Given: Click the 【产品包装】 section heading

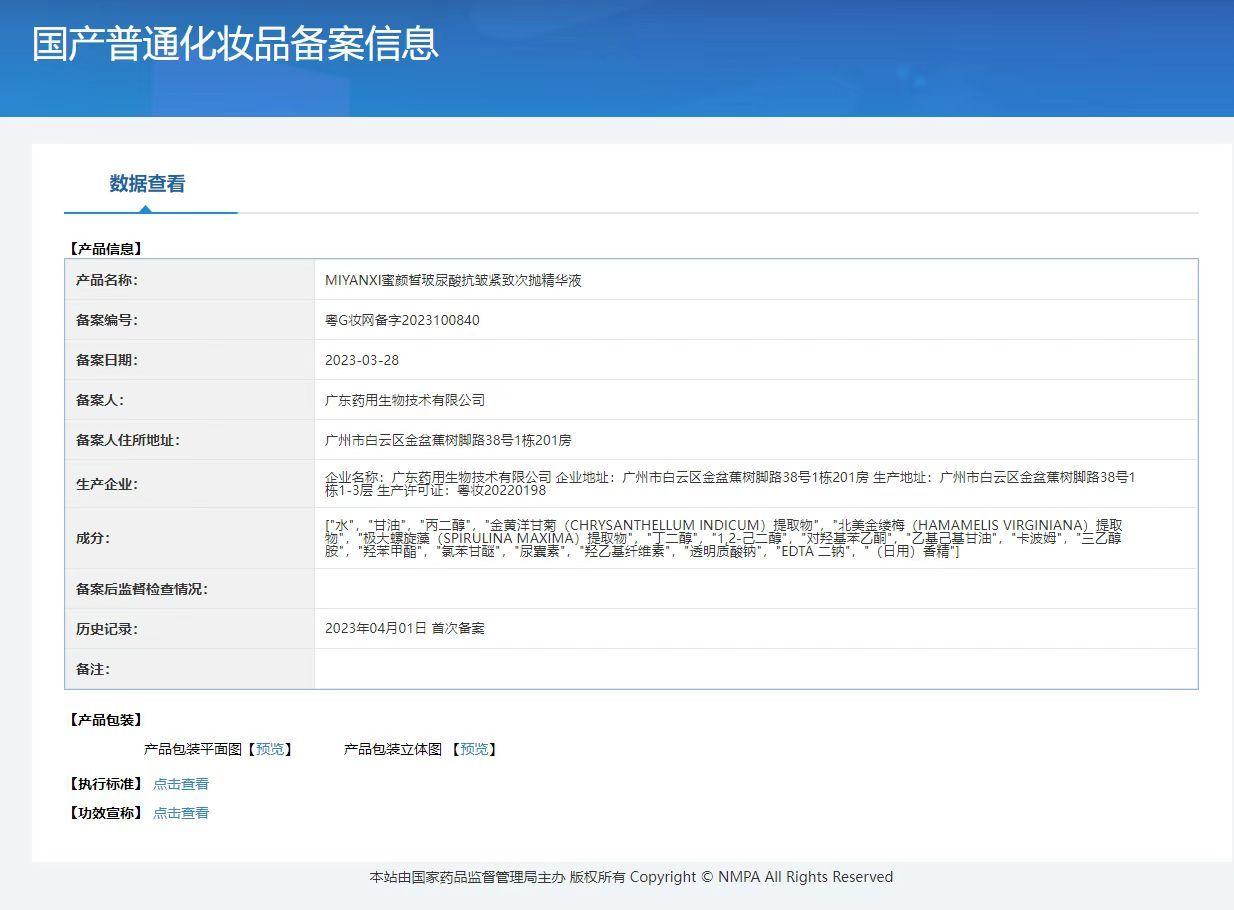Looking at the screenshot, I should (105, 720).
